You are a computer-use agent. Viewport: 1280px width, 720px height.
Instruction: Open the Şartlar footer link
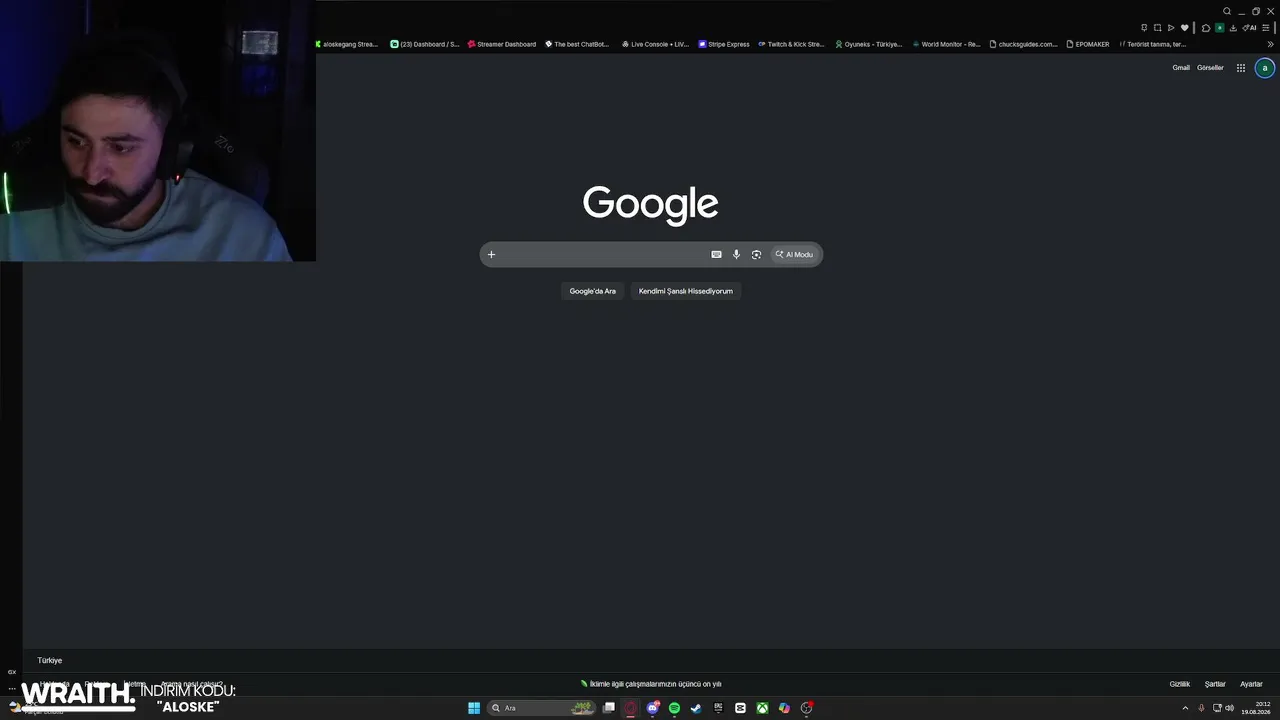point(1215,684)
